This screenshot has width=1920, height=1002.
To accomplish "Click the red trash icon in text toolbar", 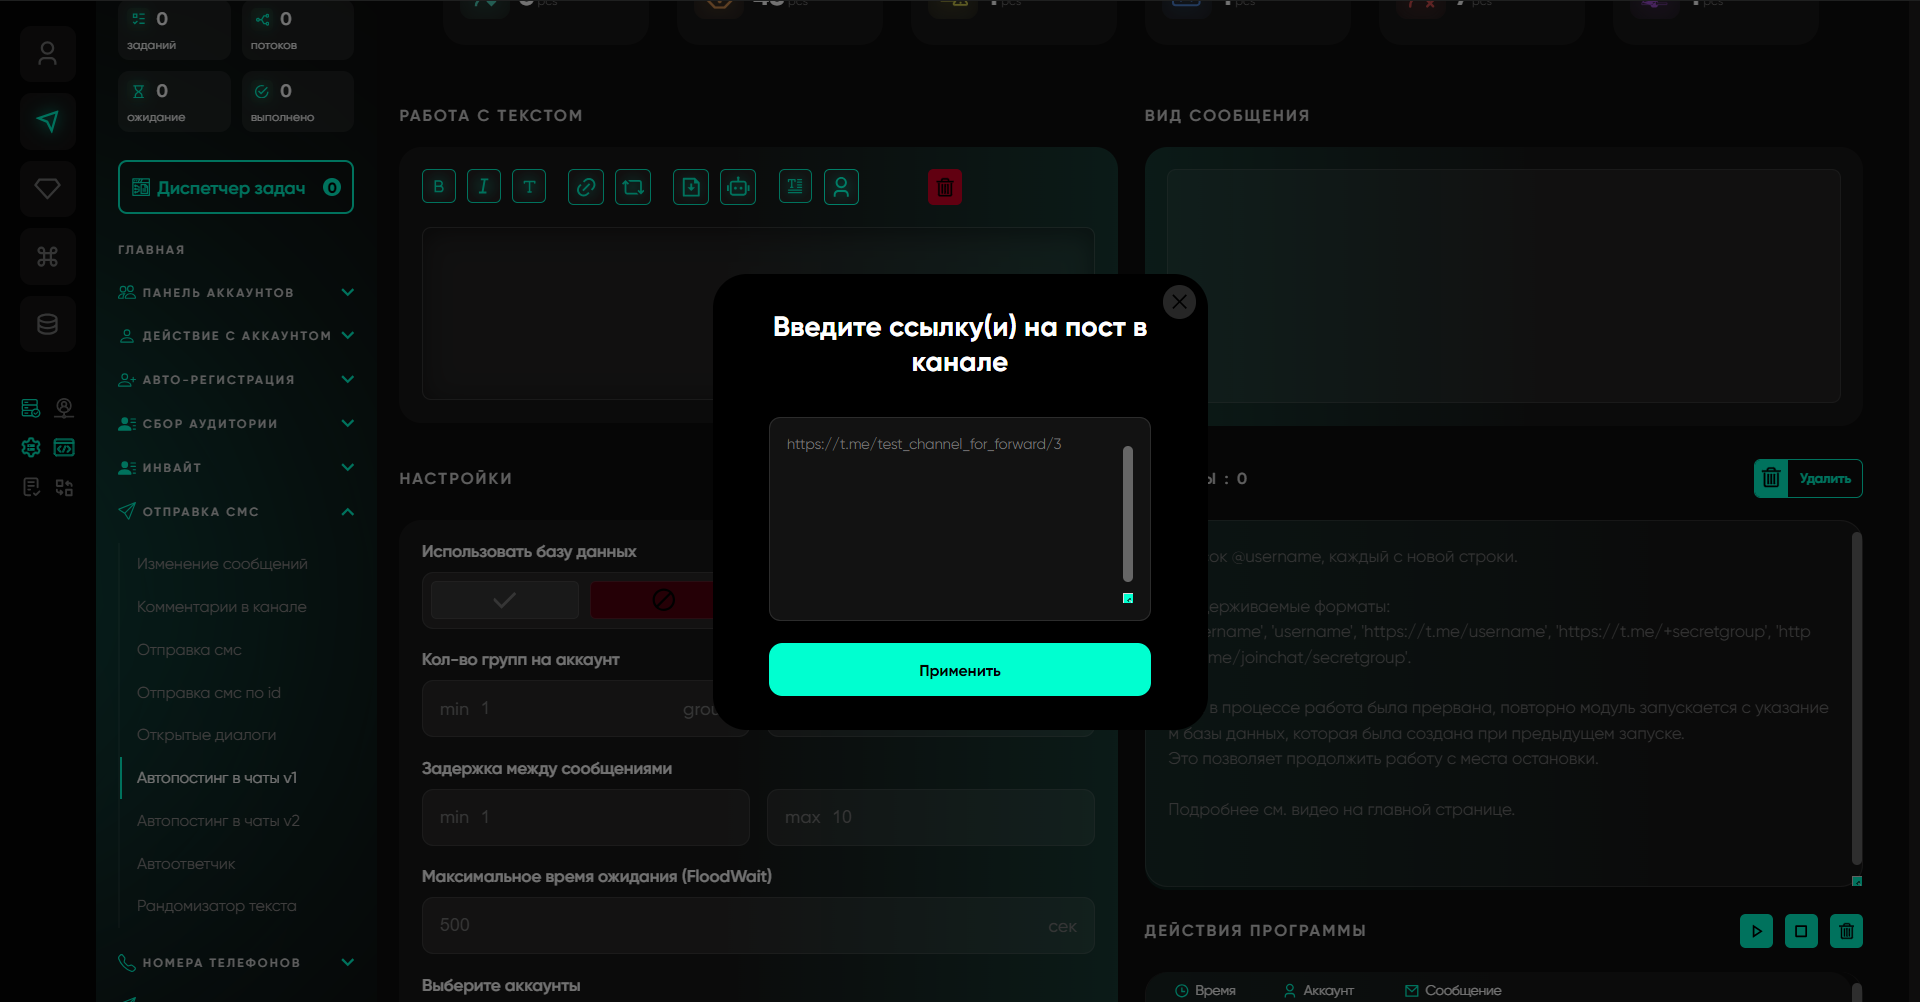I will point(944,187).
